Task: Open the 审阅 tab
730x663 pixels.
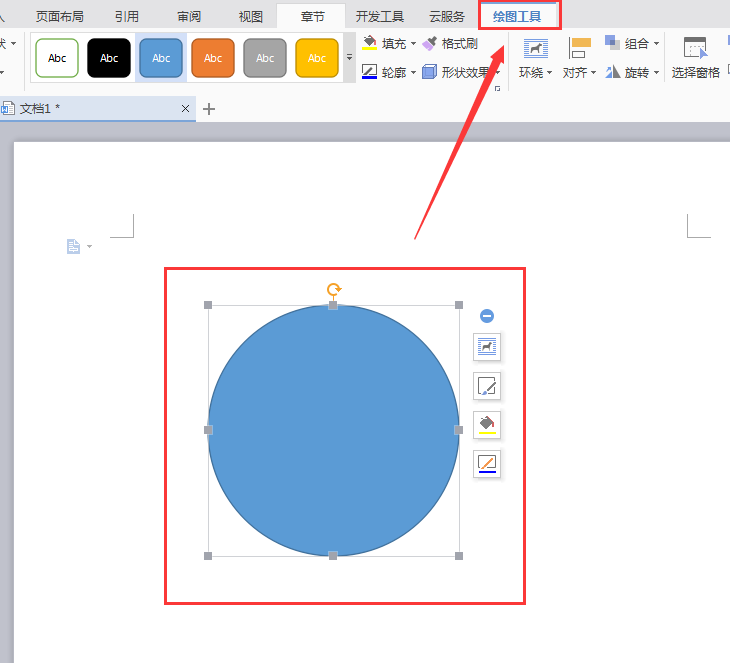Action: tap(189, 17)
